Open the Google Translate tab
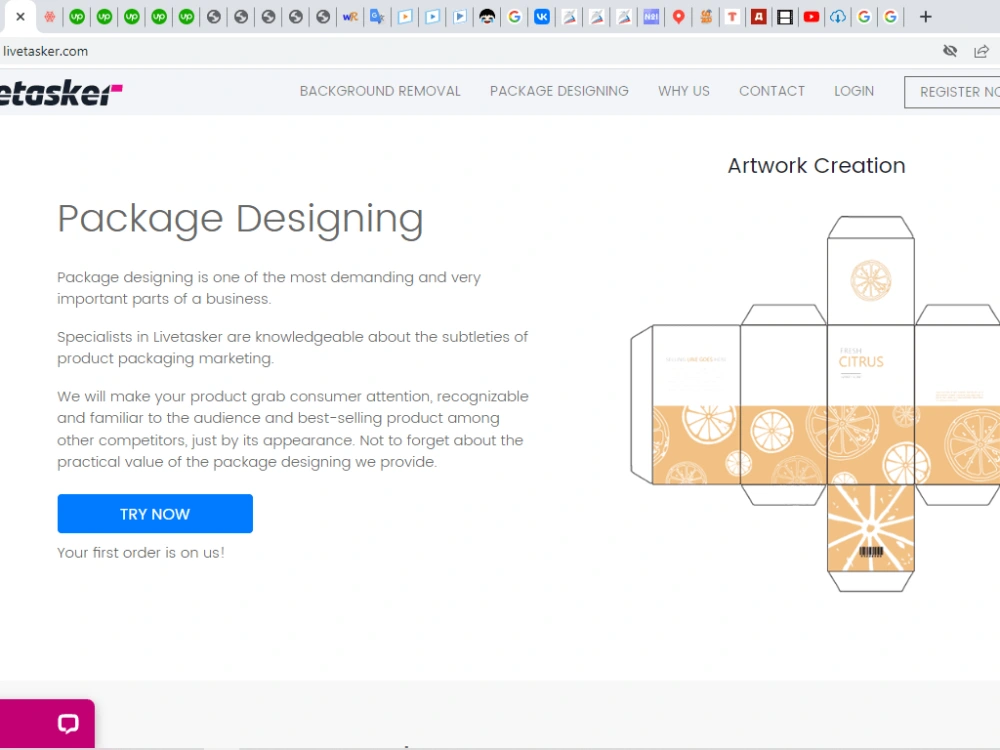 [x=378, y=17]
